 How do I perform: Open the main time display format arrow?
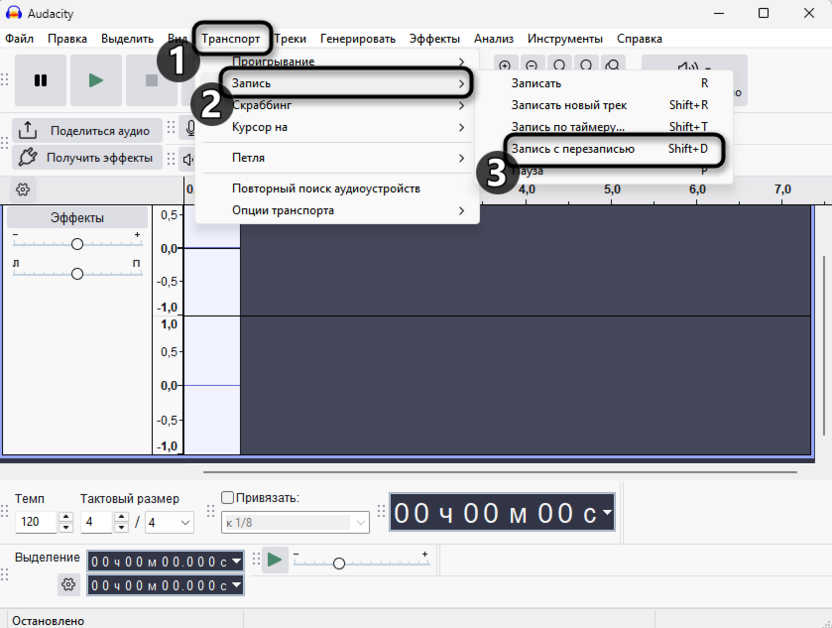606,512
